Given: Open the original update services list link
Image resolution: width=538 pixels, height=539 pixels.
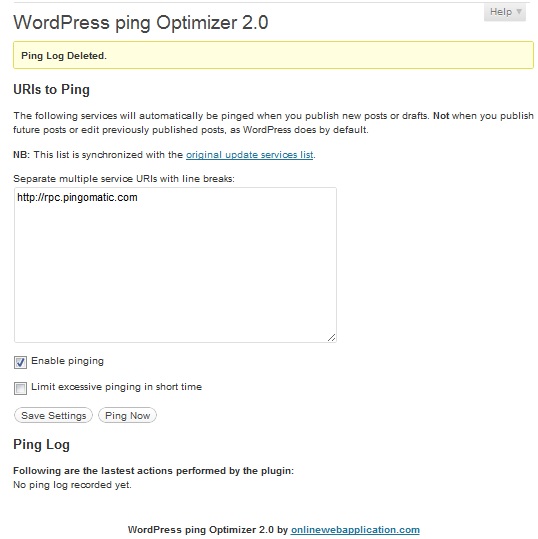Looking at the screenshot, I should coord(250,155).
